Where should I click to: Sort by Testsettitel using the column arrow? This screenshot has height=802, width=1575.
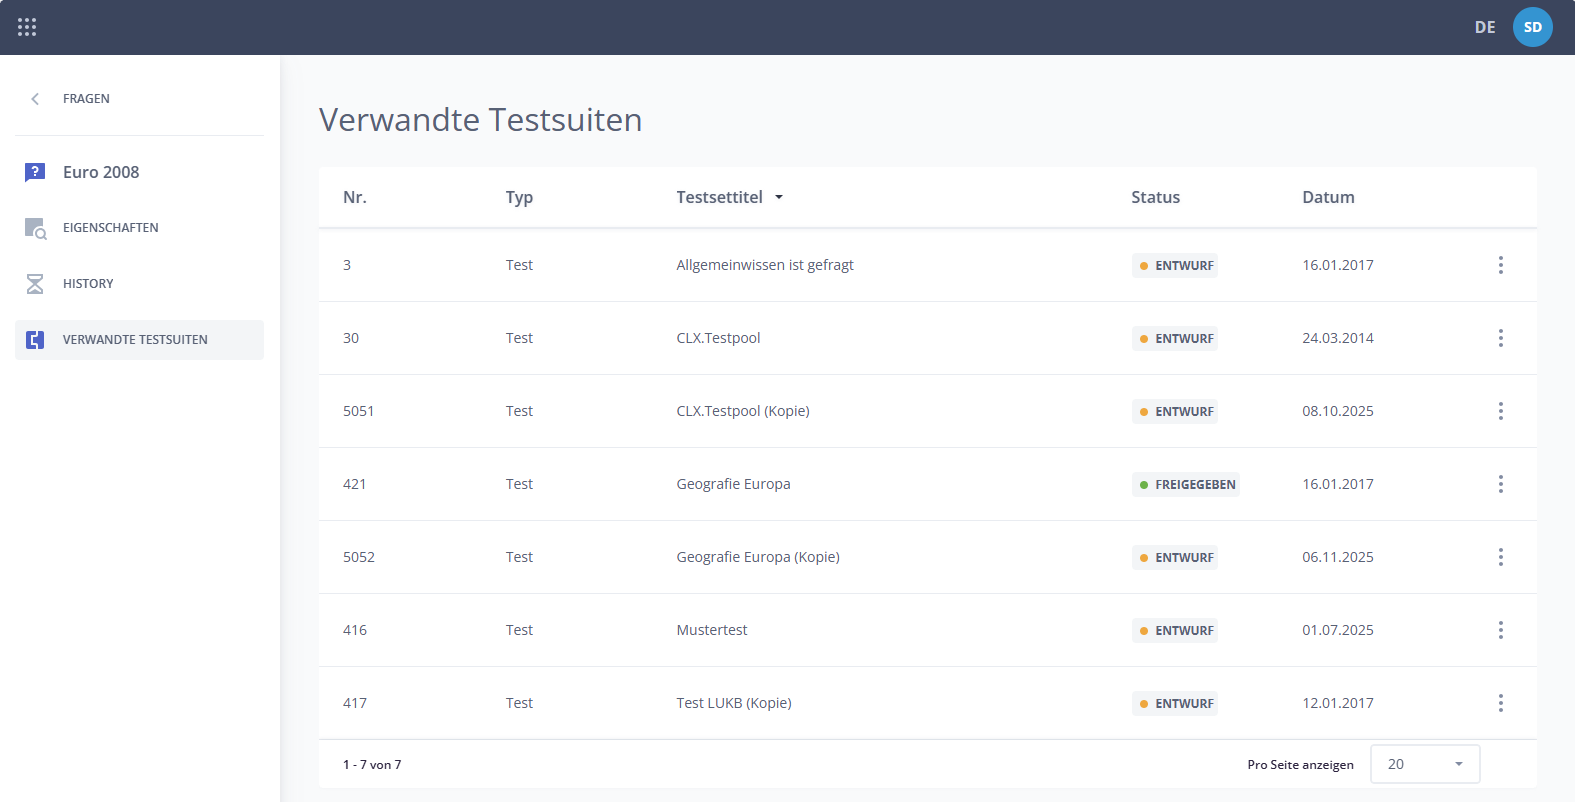click(779, 197)
